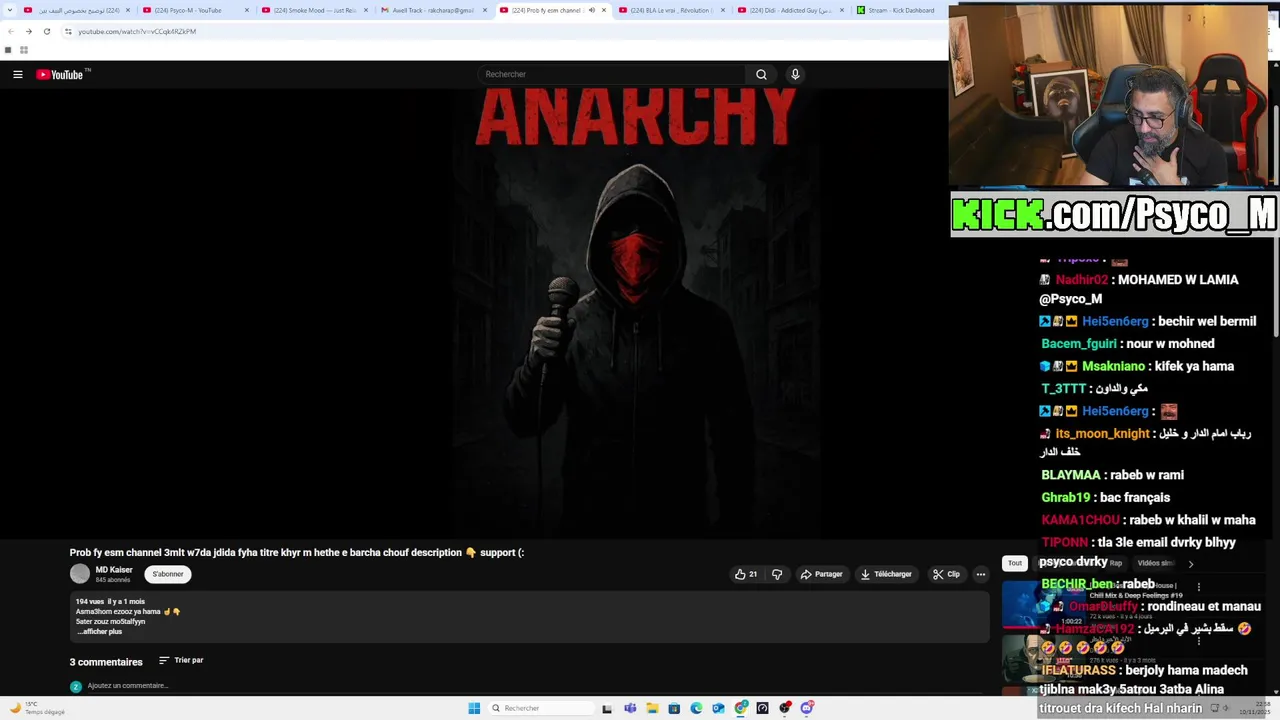Open Microsoft Teams from taskbar

[x=630, y=708]
